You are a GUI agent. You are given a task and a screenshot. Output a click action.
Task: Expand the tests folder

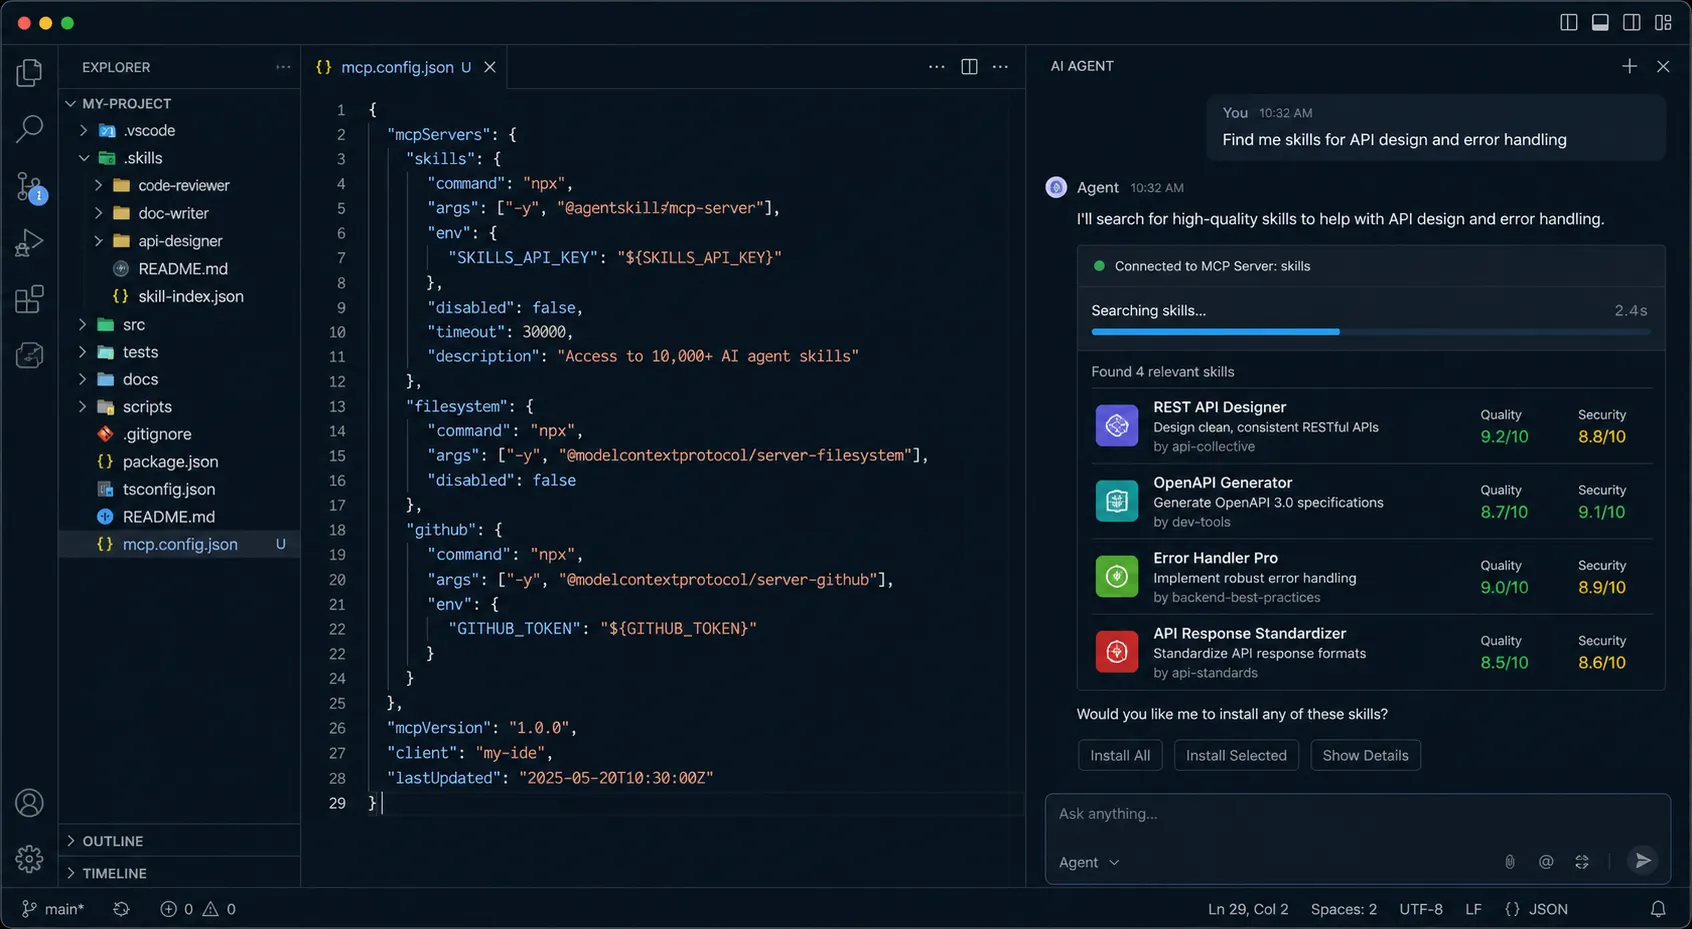[84, 352]
